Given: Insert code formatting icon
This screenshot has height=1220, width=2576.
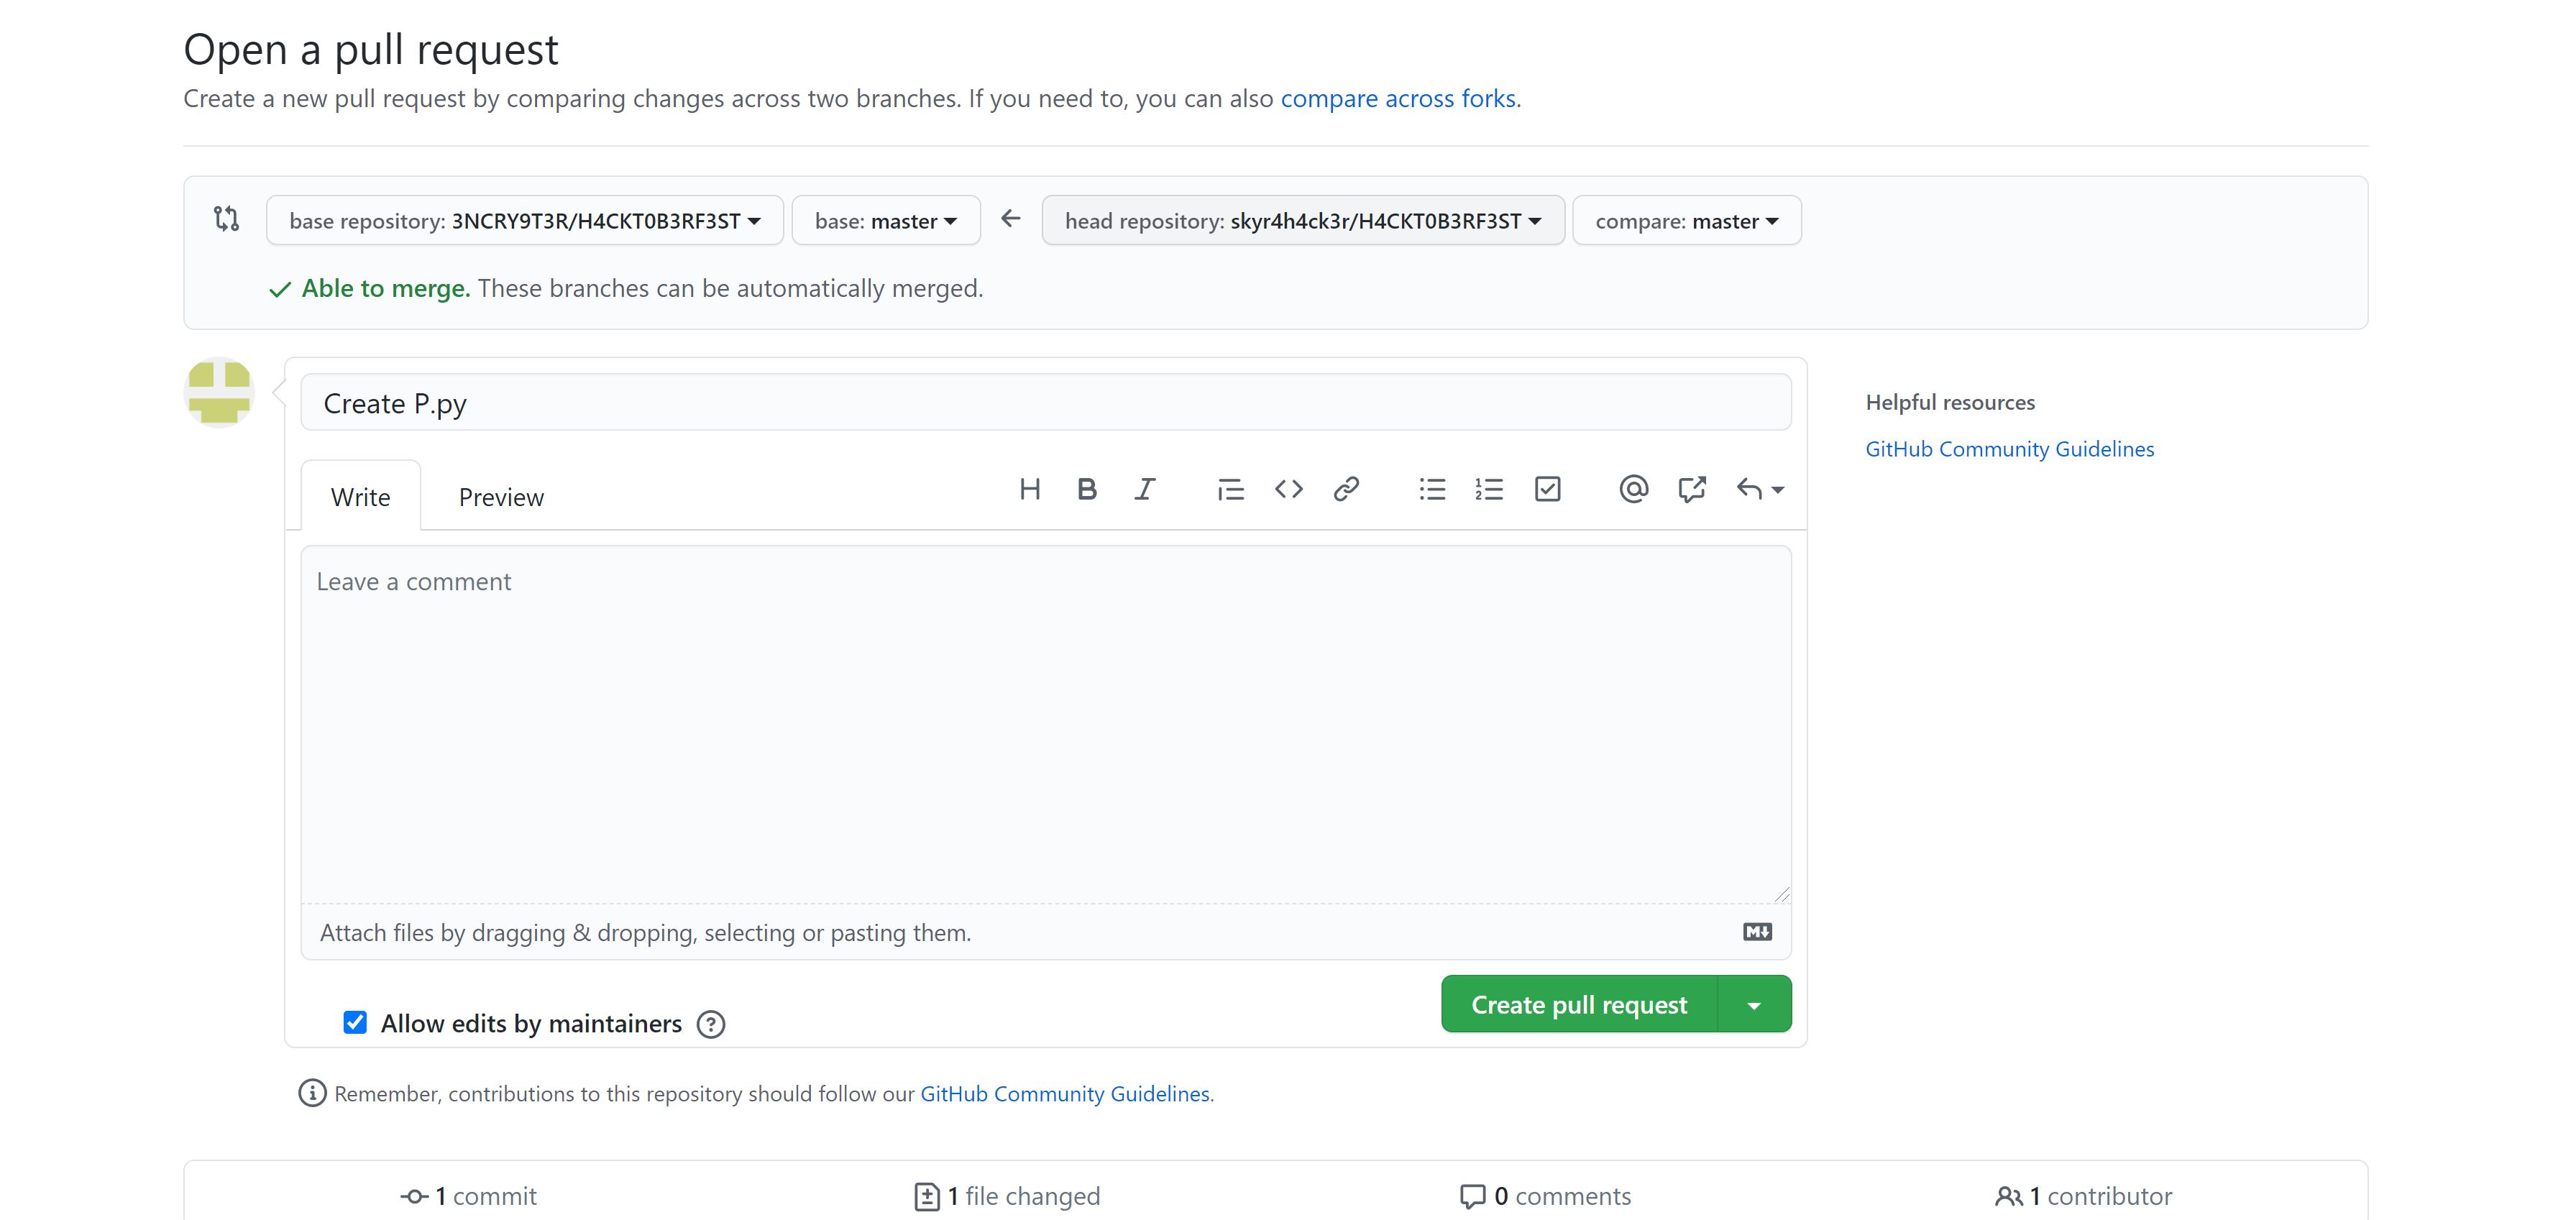Looking at the screenshot, I should pyautogui.click(x=1288, y=489).
